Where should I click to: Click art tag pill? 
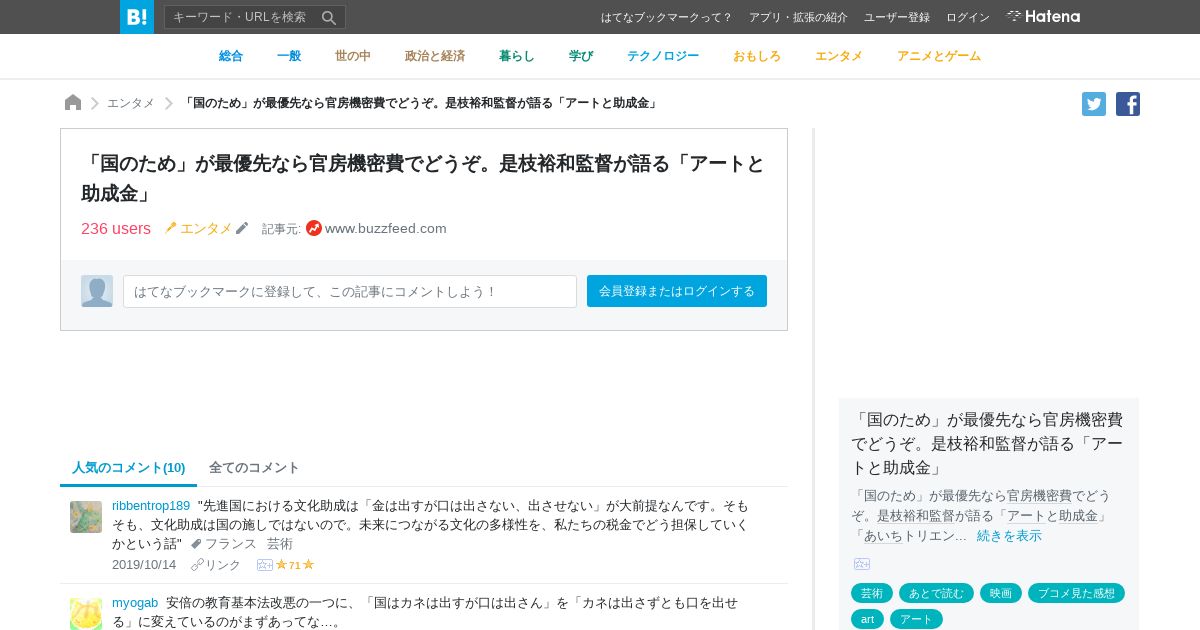867,619
